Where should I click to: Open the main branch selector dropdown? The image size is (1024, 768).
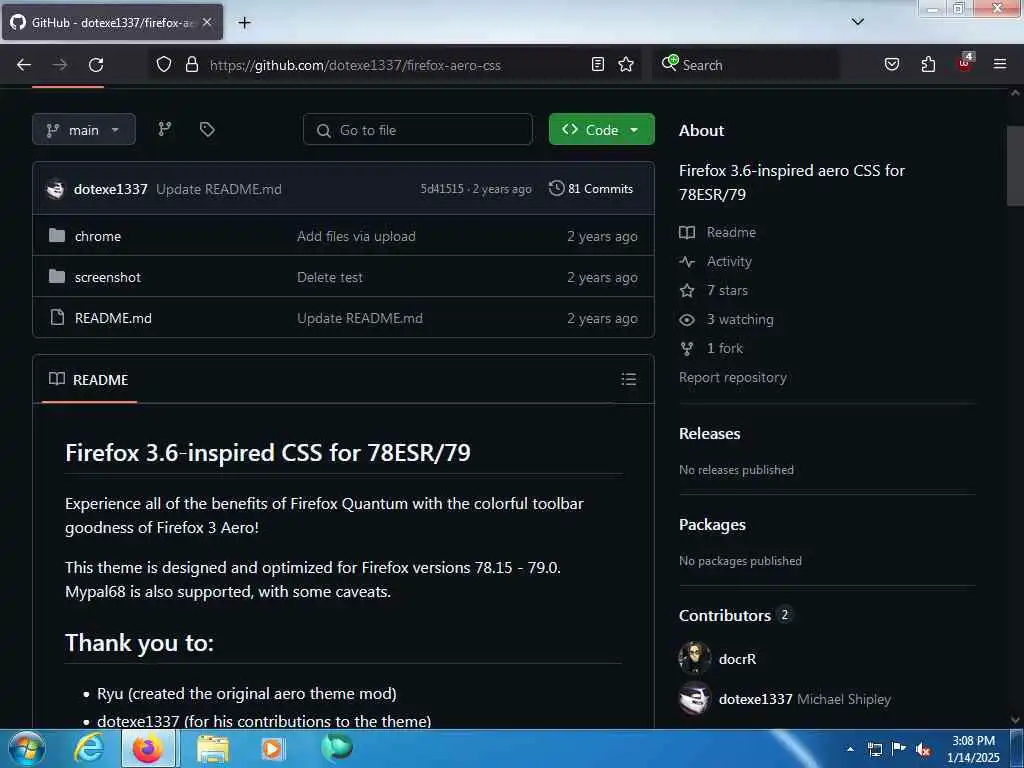84,129
